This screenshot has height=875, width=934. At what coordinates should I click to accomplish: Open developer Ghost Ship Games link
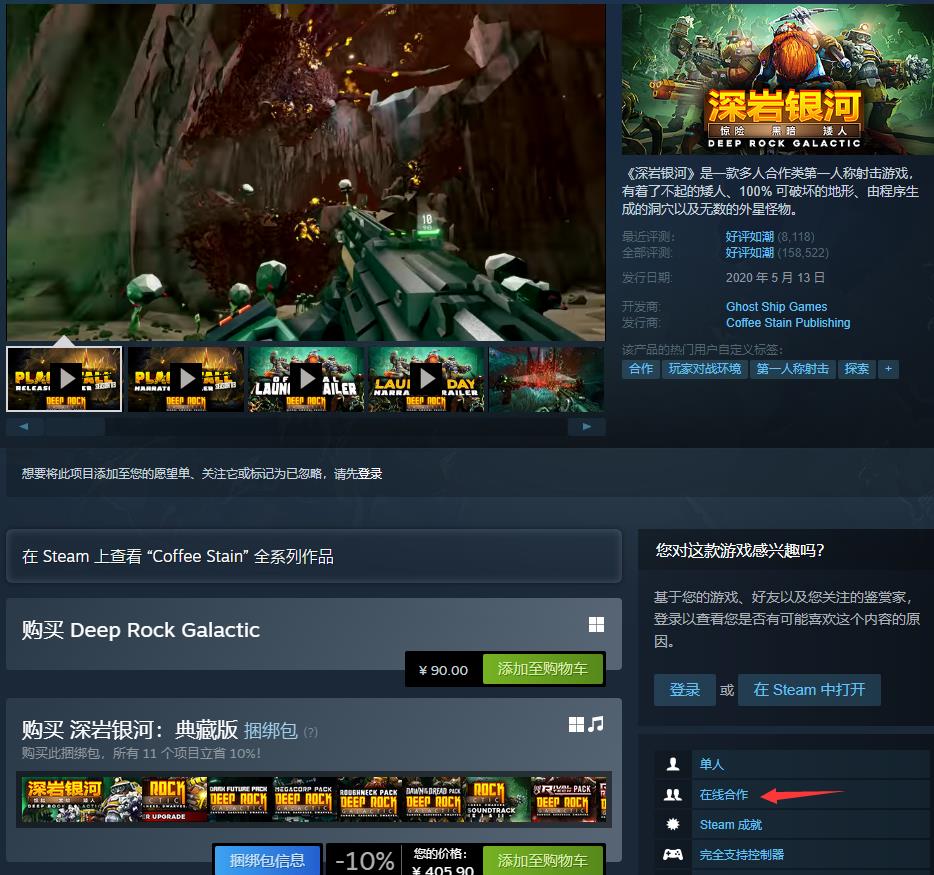click(x=776, y=306)
